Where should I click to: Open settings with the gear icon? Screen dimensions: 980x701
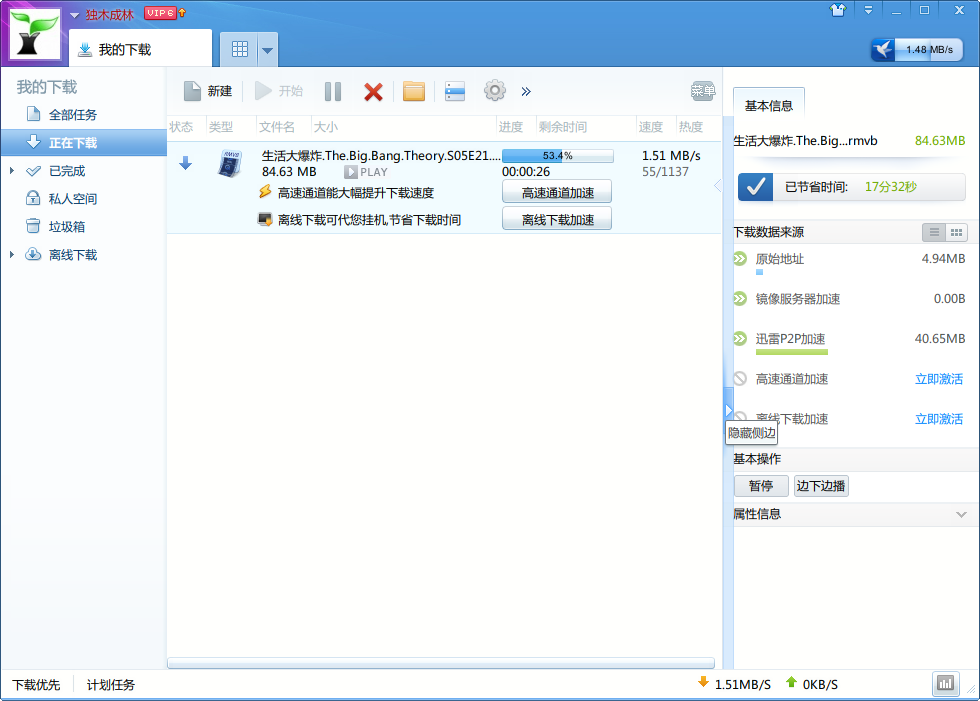click(x=494, y=91)
